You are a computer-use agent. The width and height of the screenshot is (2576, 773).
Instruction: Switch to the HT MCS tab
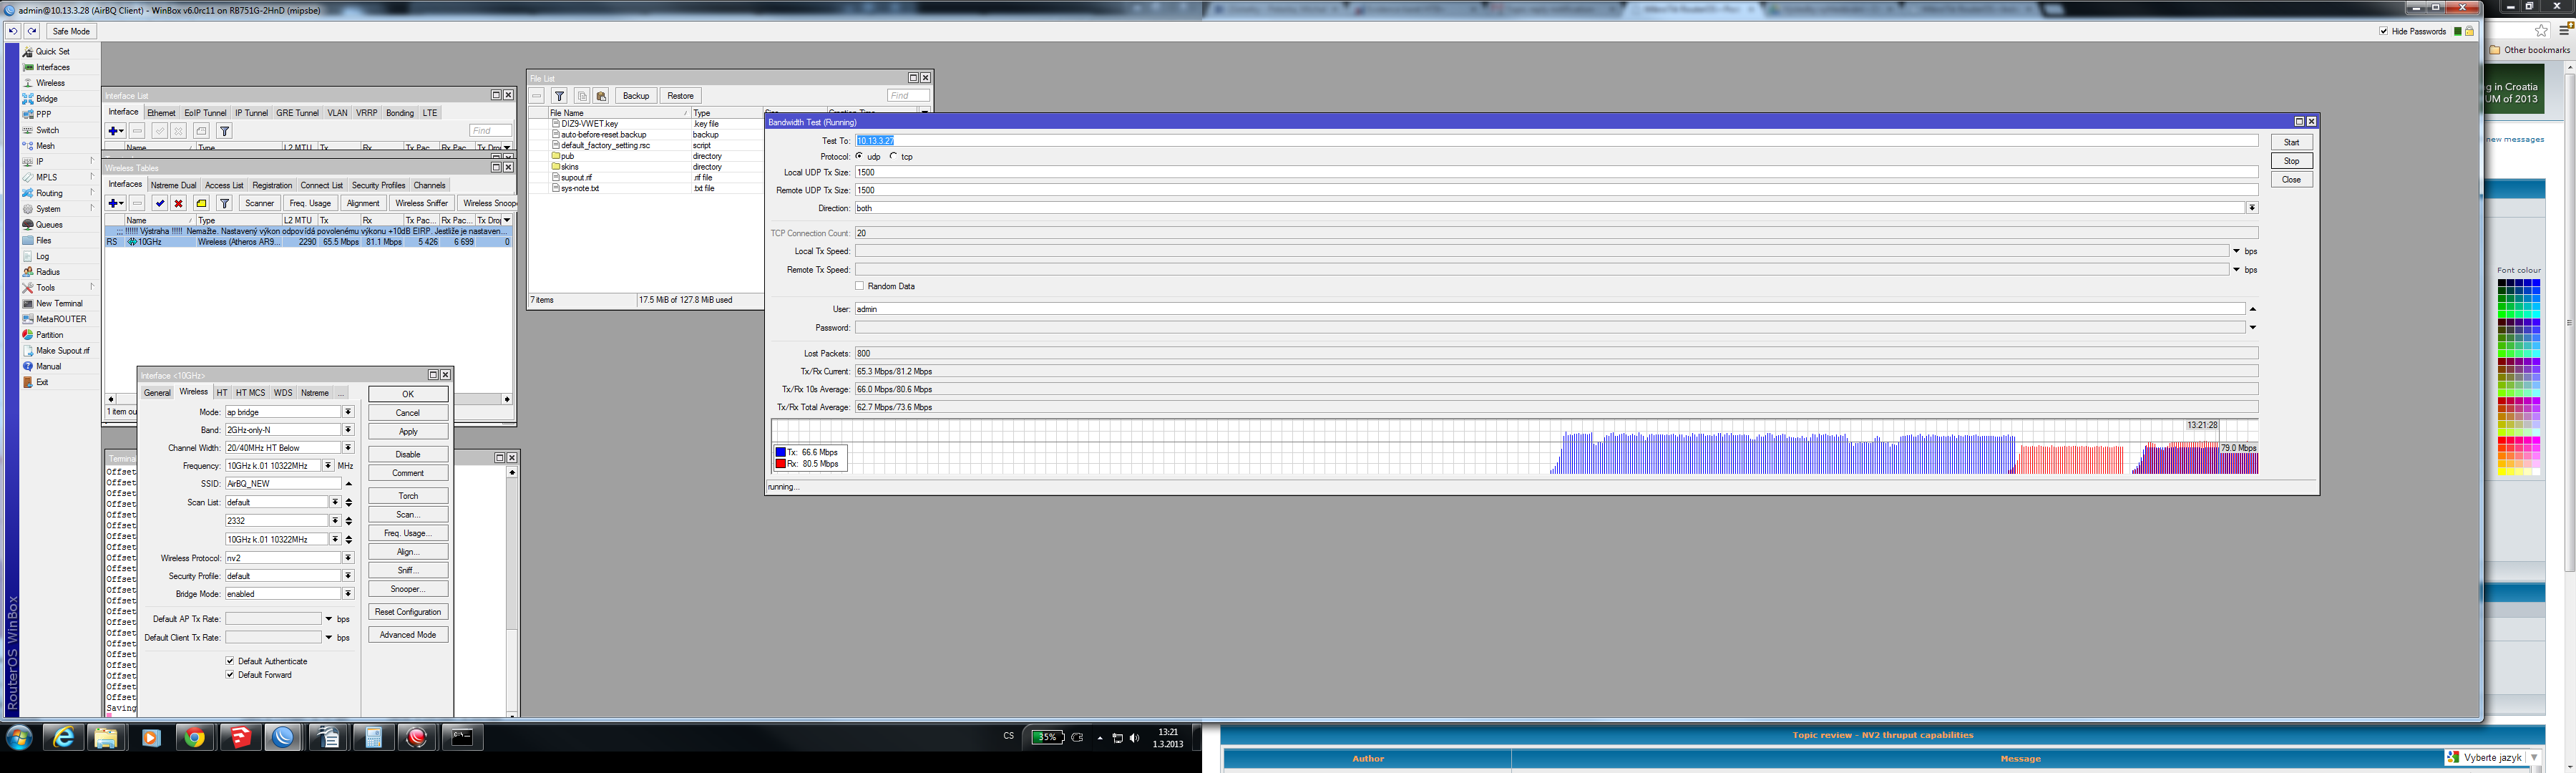[250, 393]
